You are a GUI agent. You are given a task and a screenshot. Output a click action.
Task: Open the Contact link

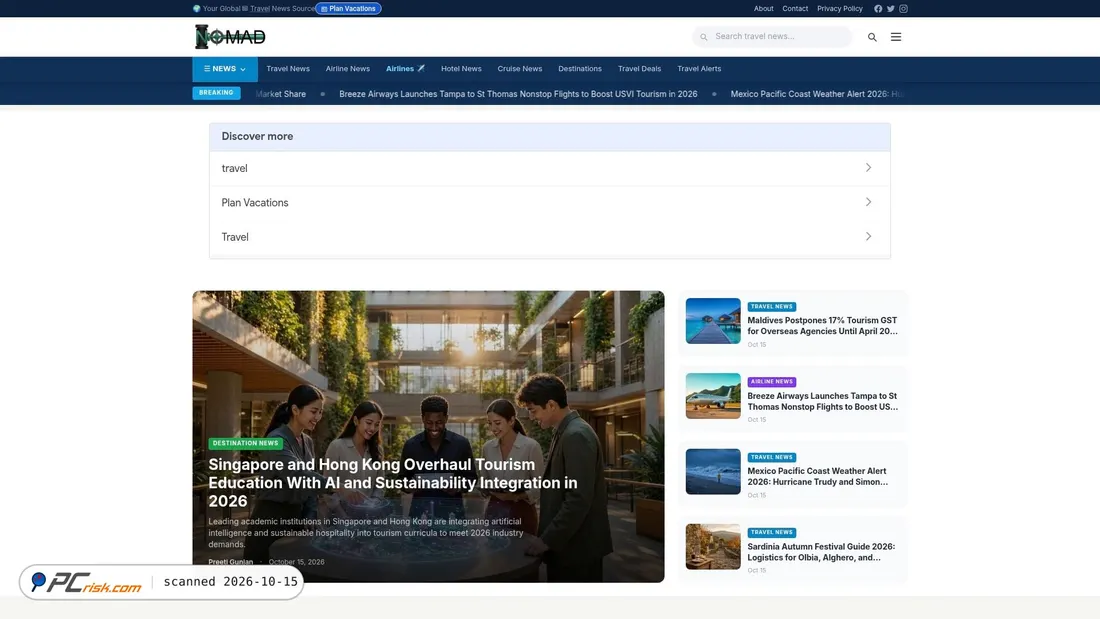tap(795, 8)
